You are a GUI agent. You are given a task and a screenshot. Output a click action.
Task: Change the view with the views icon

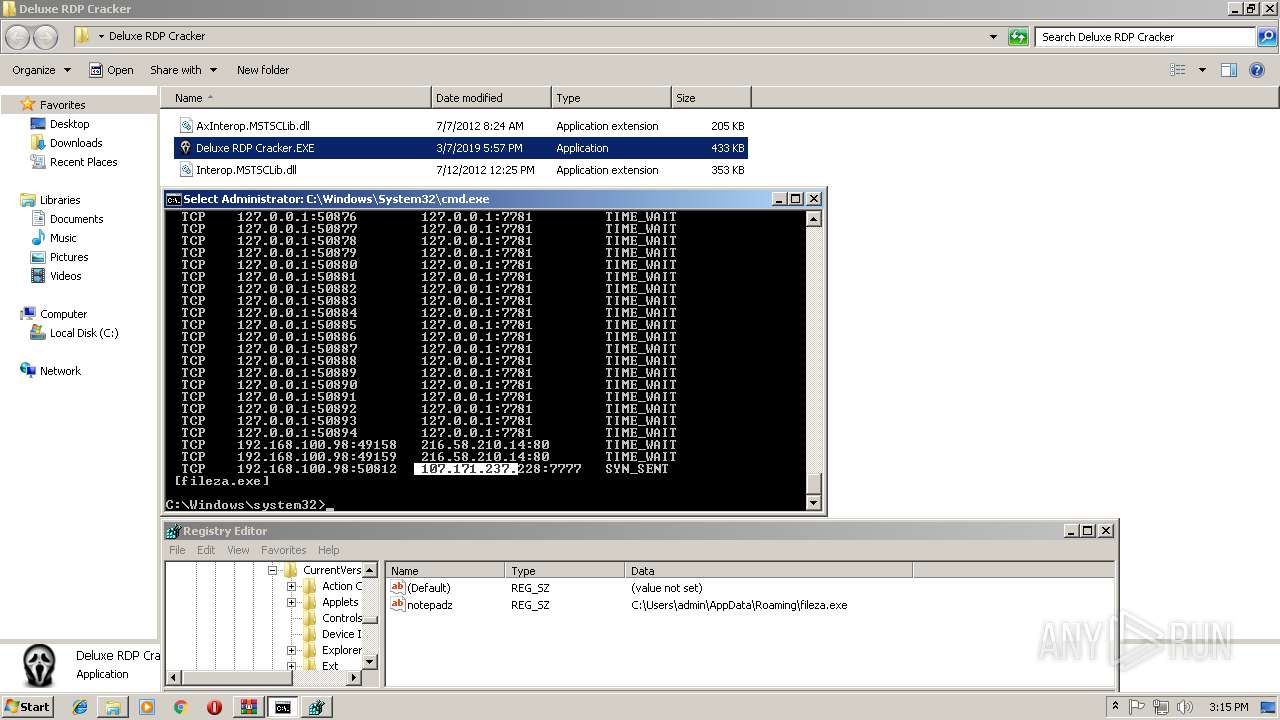pos(1178,70)
